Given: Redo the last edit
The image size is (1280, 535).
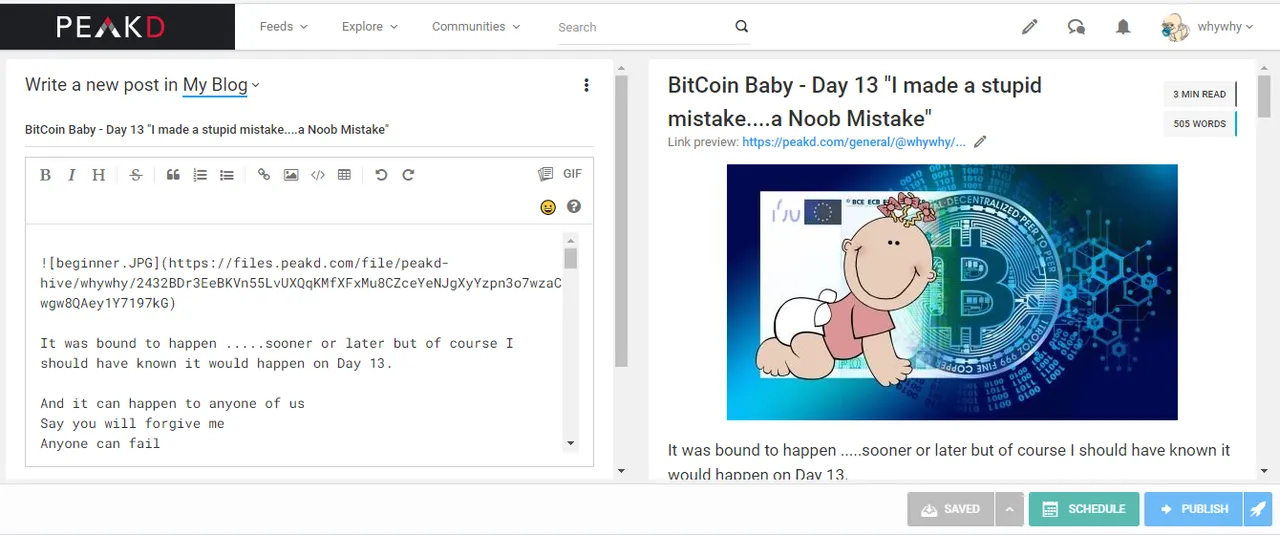Looking at the screenshot, I should (x=408, y=175).
